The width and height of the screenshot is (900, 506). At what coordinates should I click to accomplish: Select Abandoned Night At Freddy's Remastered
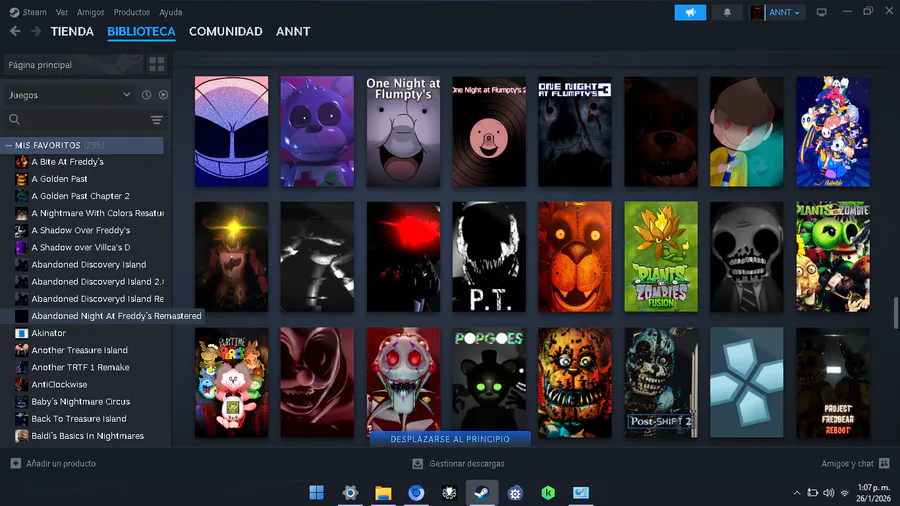[x=116, y=316]
